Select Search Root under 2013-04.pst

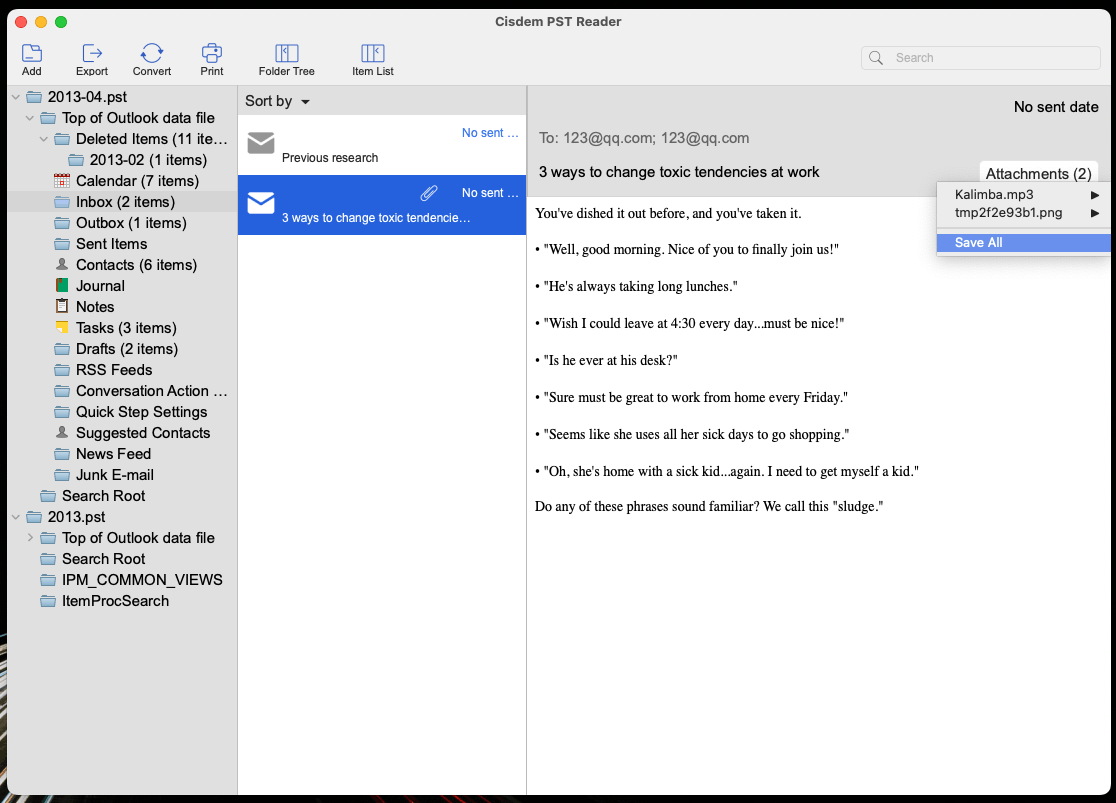pos(103,496)
